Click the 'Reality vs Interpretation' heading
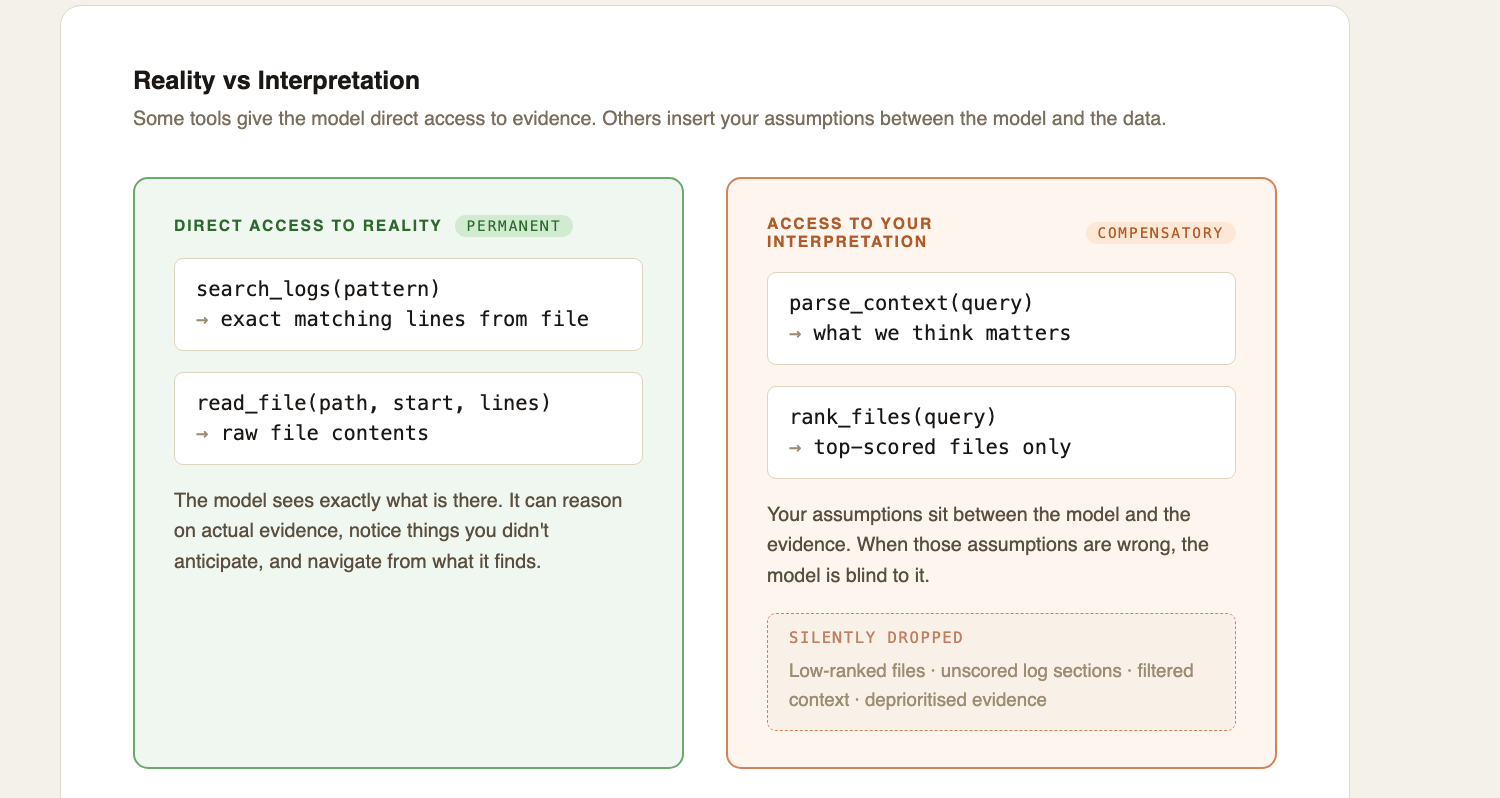This screenshot has width=1500, height=798. point(277,80)
